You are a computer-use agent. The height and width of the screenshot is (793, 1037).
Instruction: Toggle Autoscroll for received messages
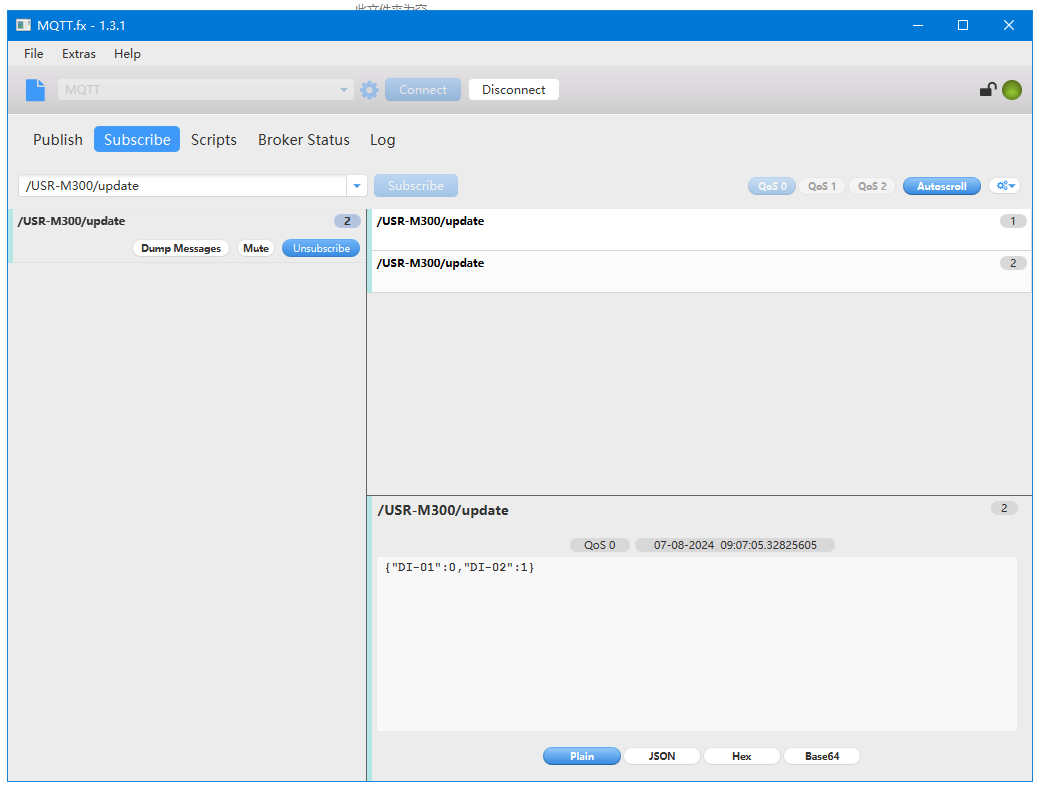click(941, 186)
